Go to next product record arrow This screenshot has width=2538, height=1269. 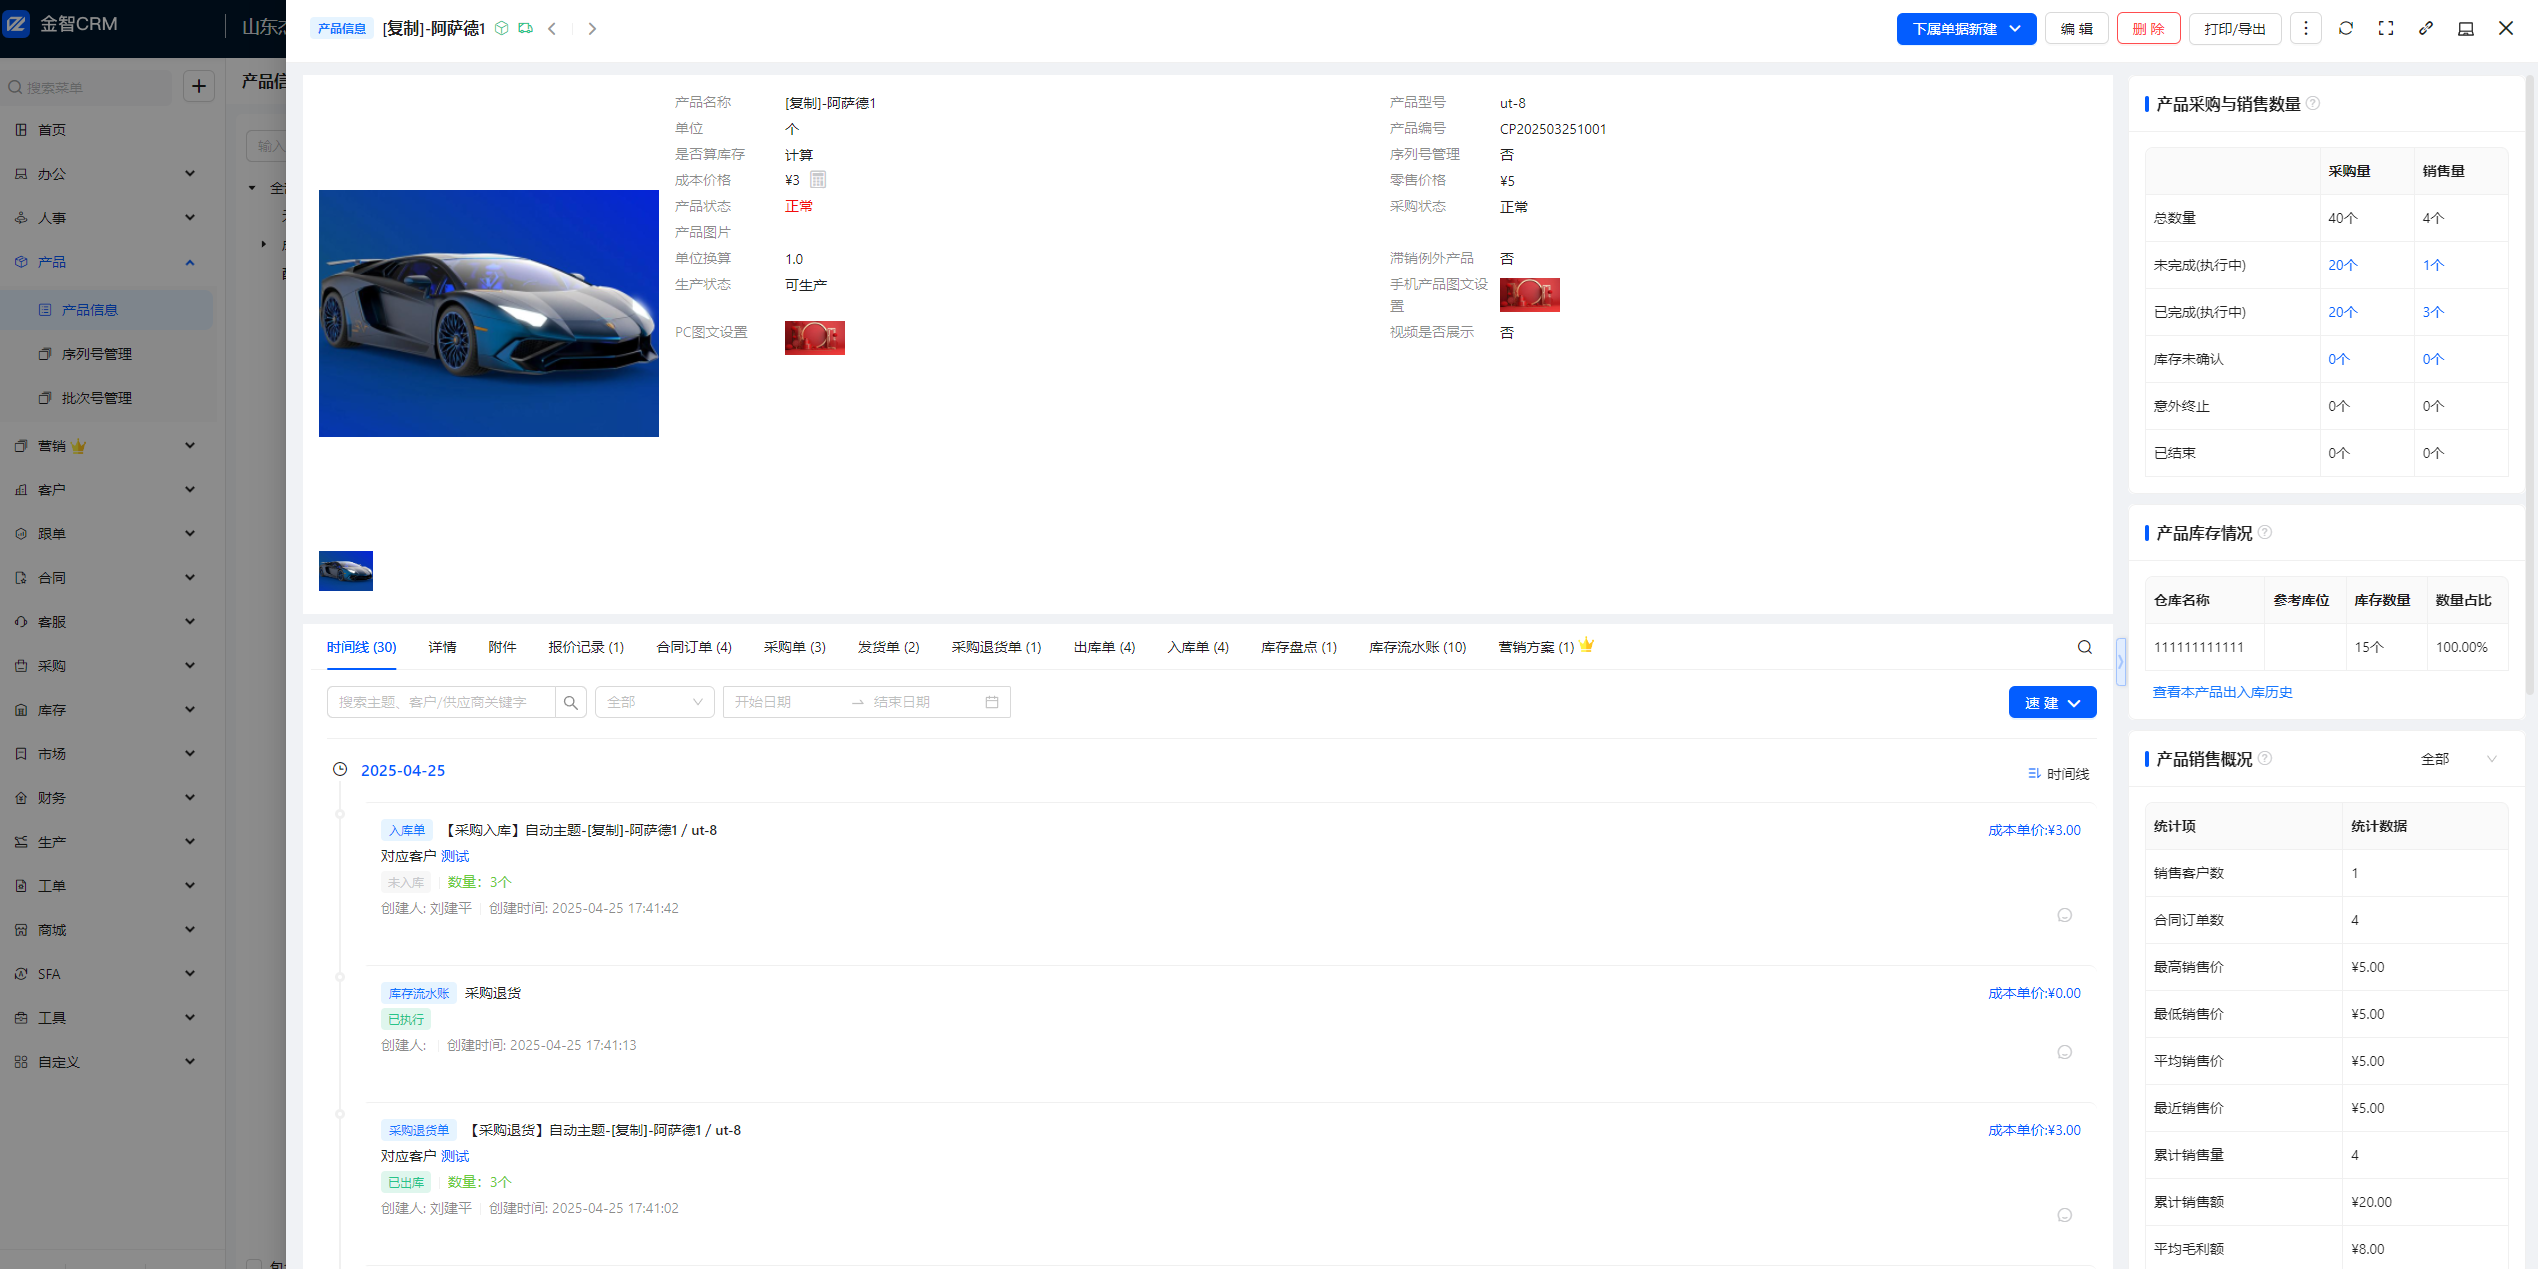coord(592,29)
